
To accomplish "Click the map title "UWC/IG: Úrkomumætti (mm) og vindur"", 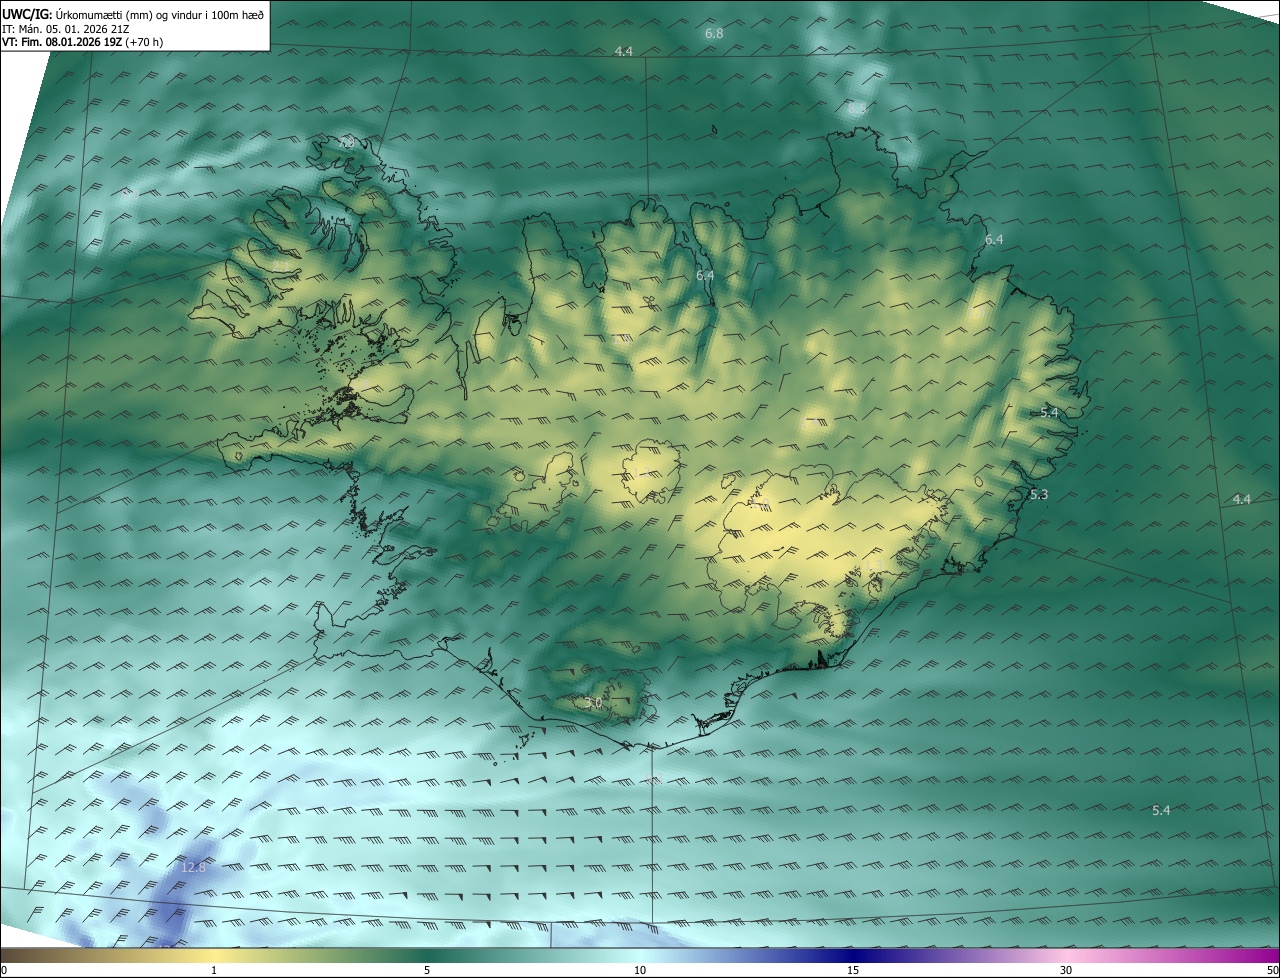I will click(133, 14).
